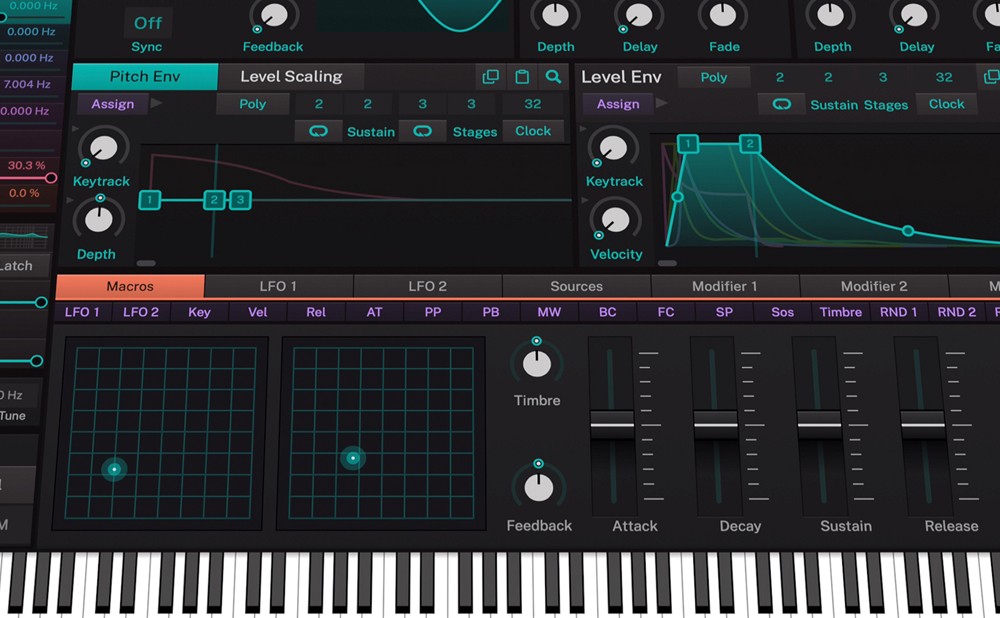The image size is (1000, 618).
Task: Click the copy icon in Pitch Env header
Action: click(x=490, y=77)
